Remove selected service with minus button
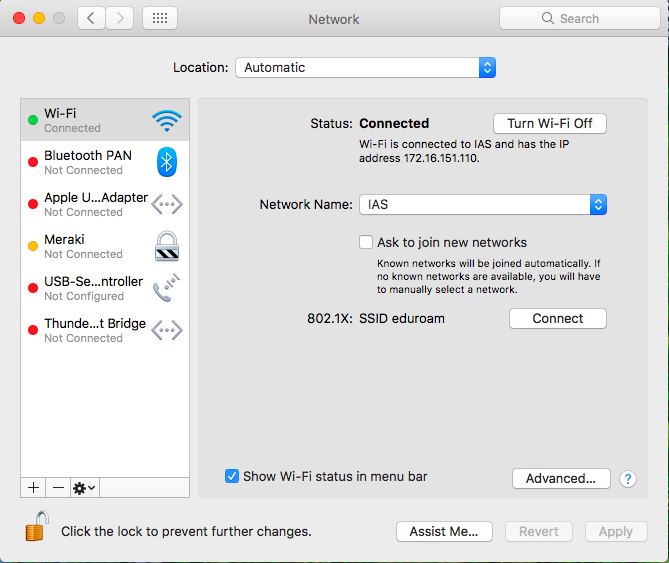Image resolution: width=669 pixels, height=563 pixels. [x=58, y=487]
